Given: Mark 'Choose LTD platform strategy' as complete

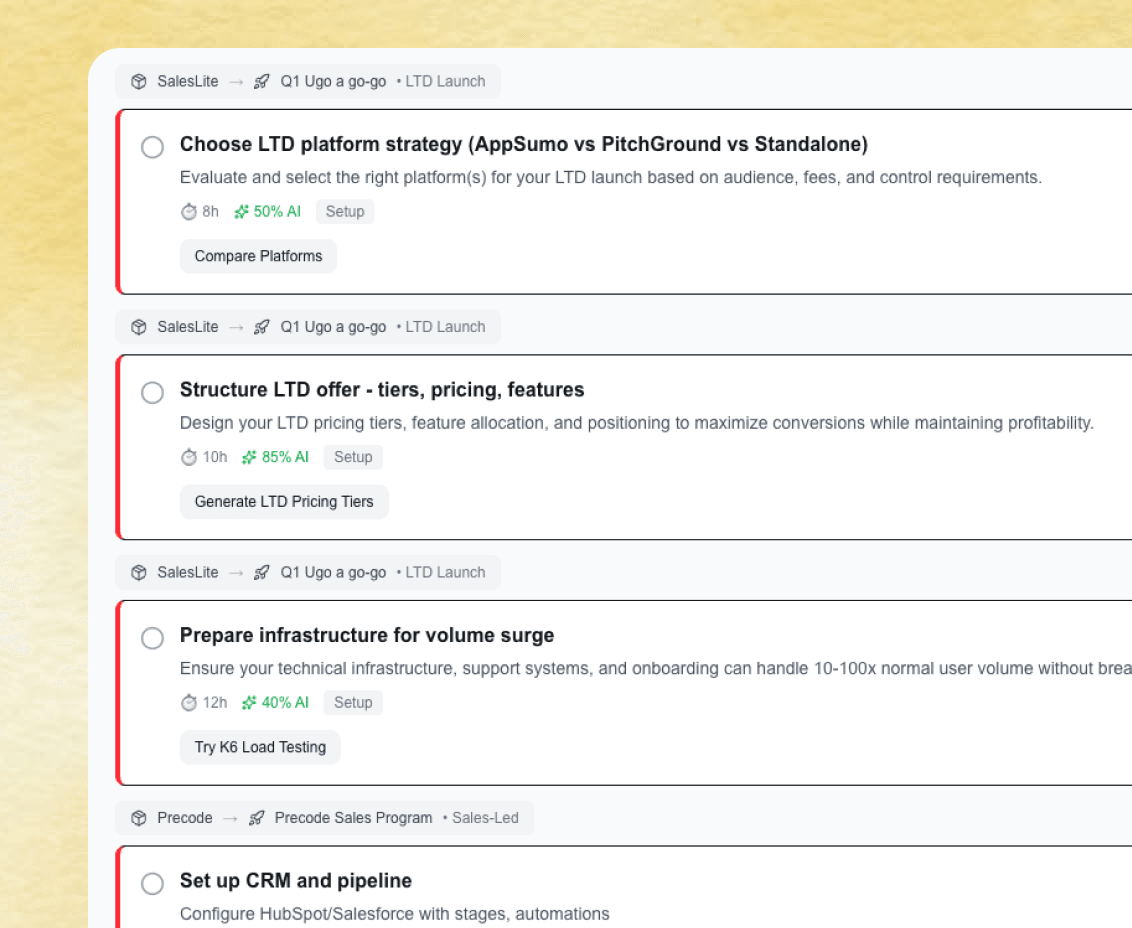Looking at the screenshot, I should (152, 147).
